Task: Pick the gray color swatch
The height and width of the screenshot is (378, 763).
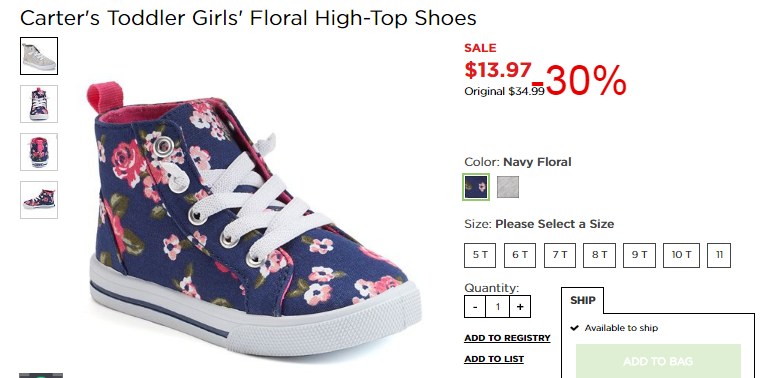Action: coord(508,187)
